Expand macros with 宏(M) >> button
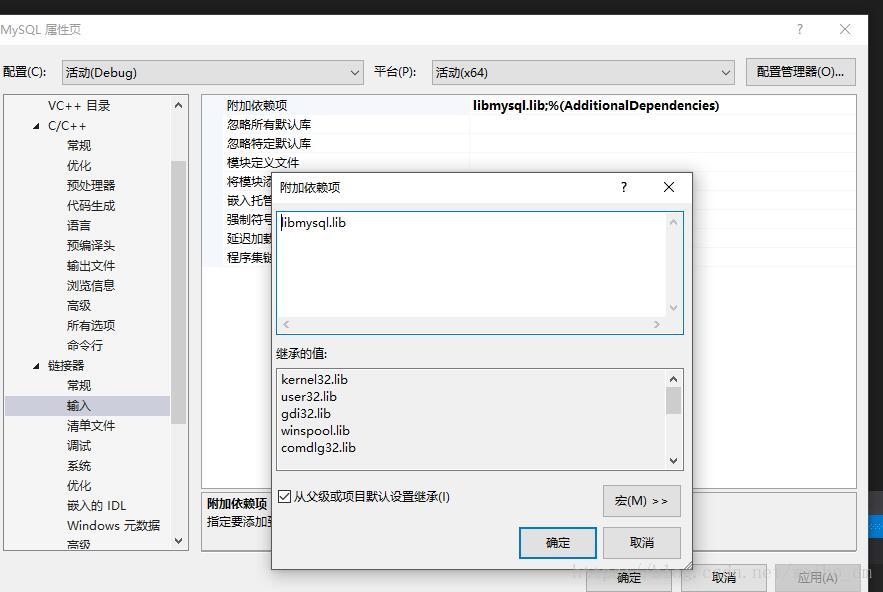Image resolution: width=883 pixels, height=592 pixels. 641,501
